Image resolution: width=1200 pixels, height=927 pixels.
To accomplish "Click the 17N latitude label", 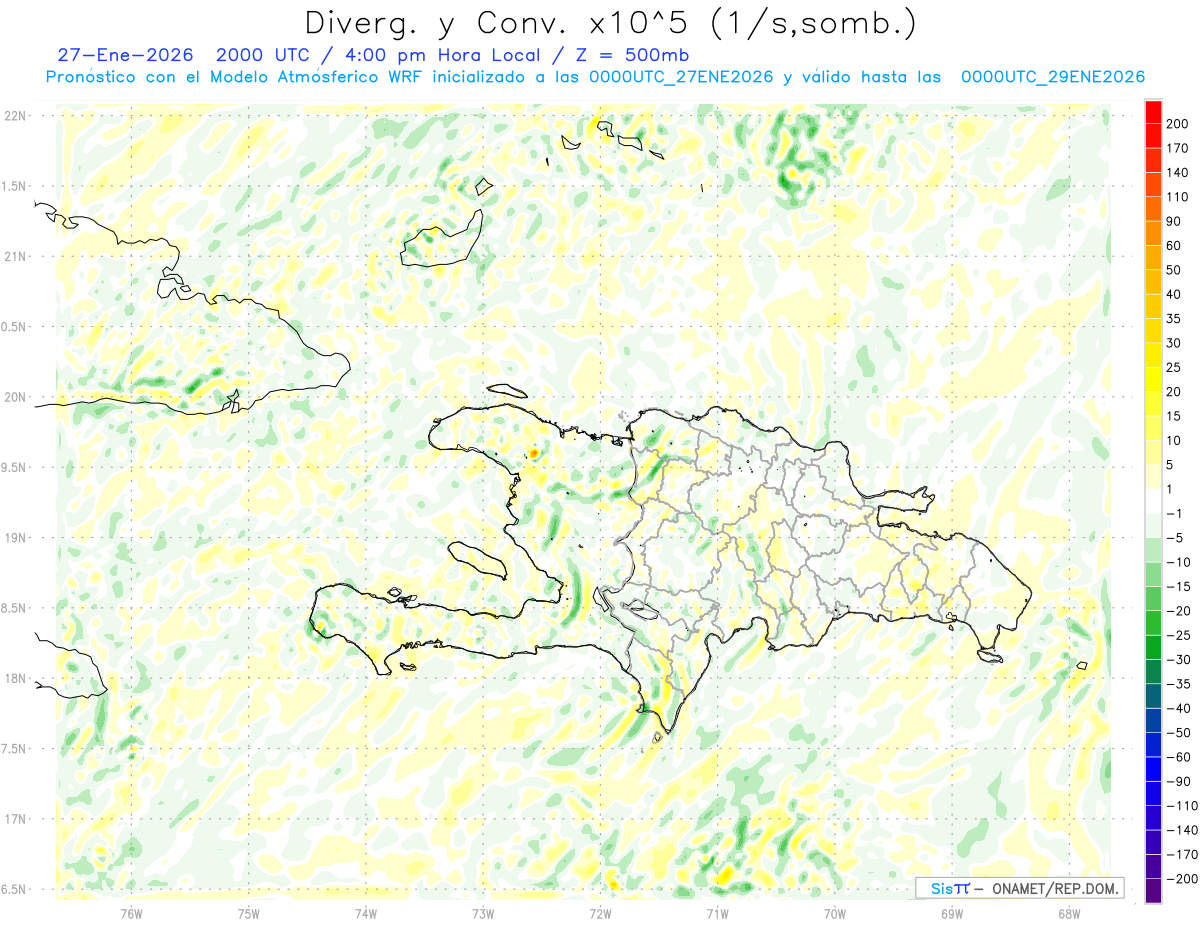I will 15,819.
